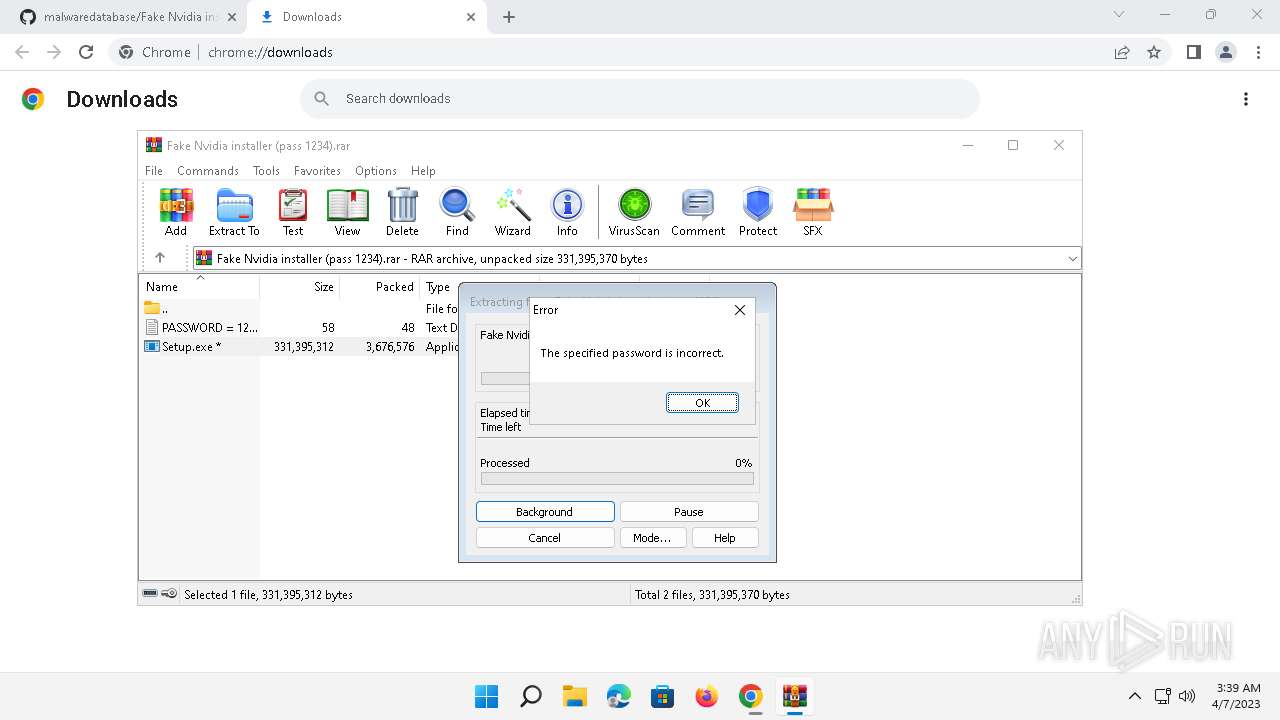
Task: Open the View file tool
Action: [x=347, y=213]
